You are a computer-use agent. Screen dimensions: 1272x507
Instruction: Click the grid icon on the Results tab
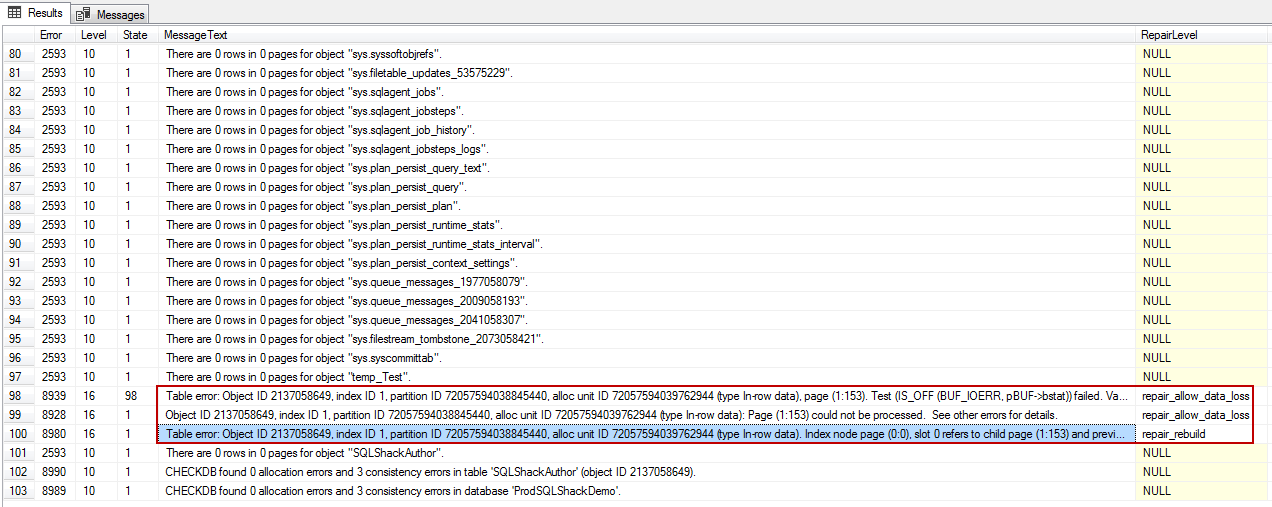pyautogui.click(x=15, y=13)
